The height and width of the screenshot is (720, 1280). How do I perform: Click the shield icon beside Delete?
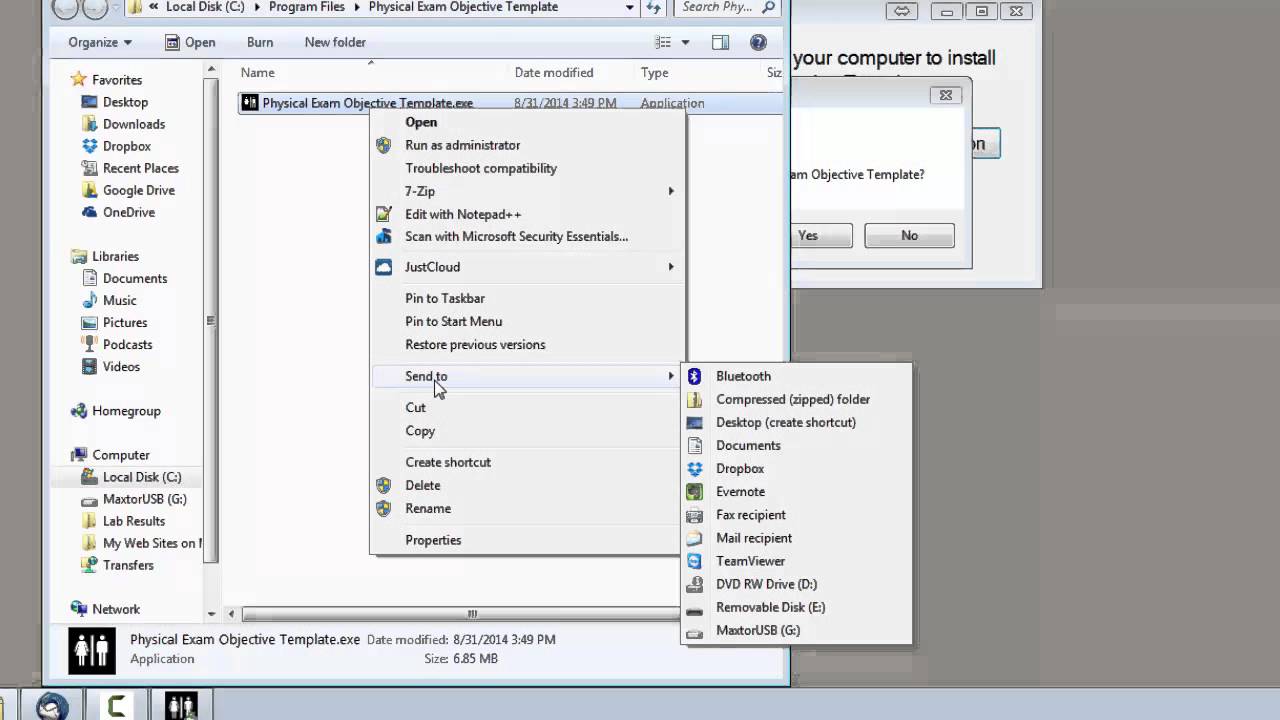[383, 485]
